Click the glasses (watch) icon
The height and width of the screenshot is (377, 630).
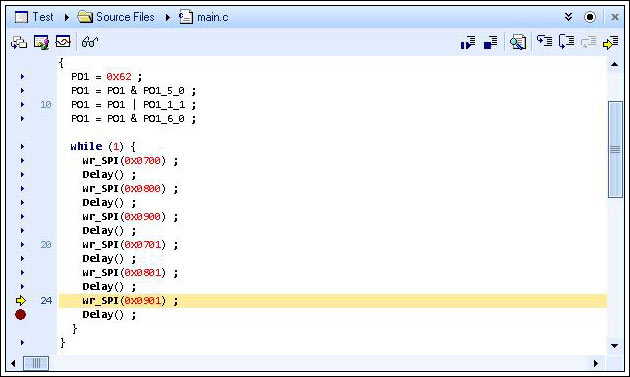(x=90, y=41)
